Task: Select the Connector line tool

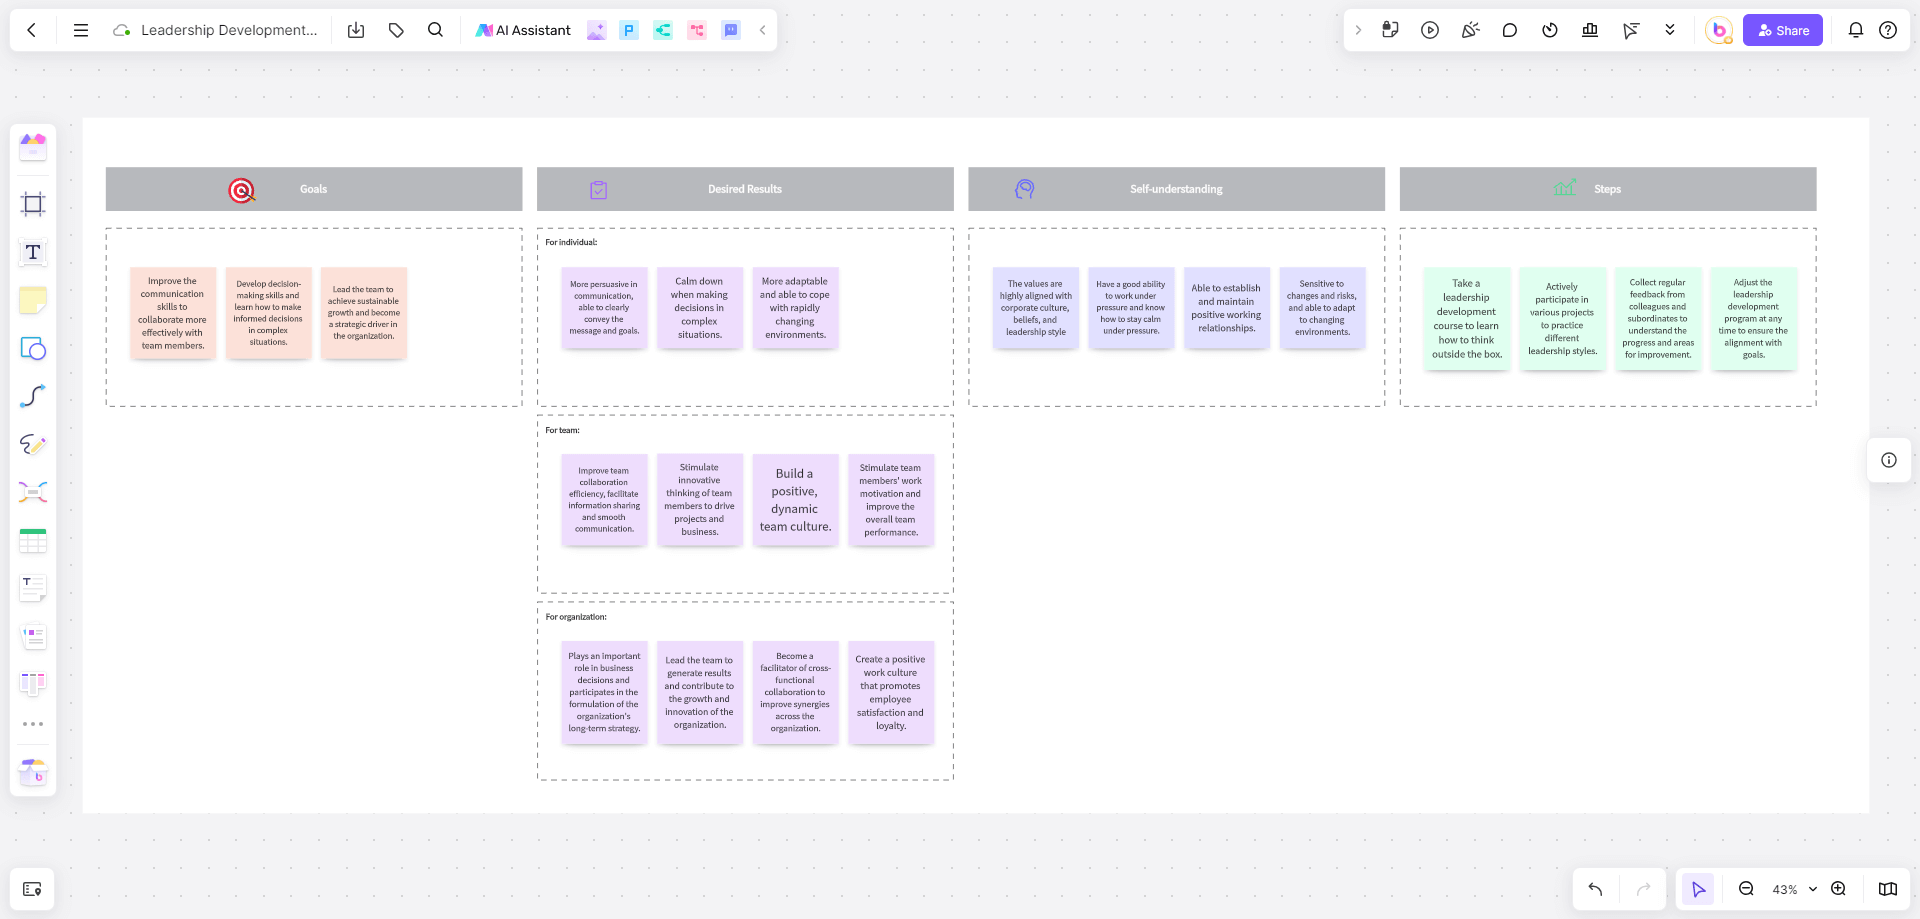Action: [33, 396]
